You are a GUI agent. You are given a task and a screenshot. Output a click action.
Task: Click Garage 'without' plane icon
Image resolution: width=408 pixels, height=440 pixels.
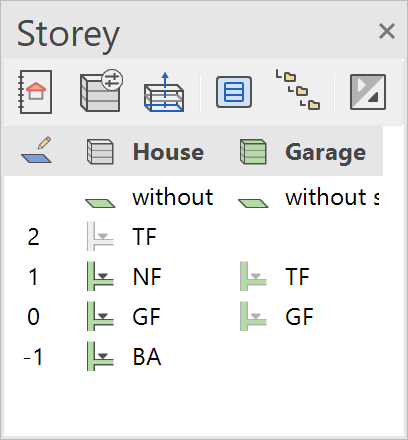(x=253, y=203)
